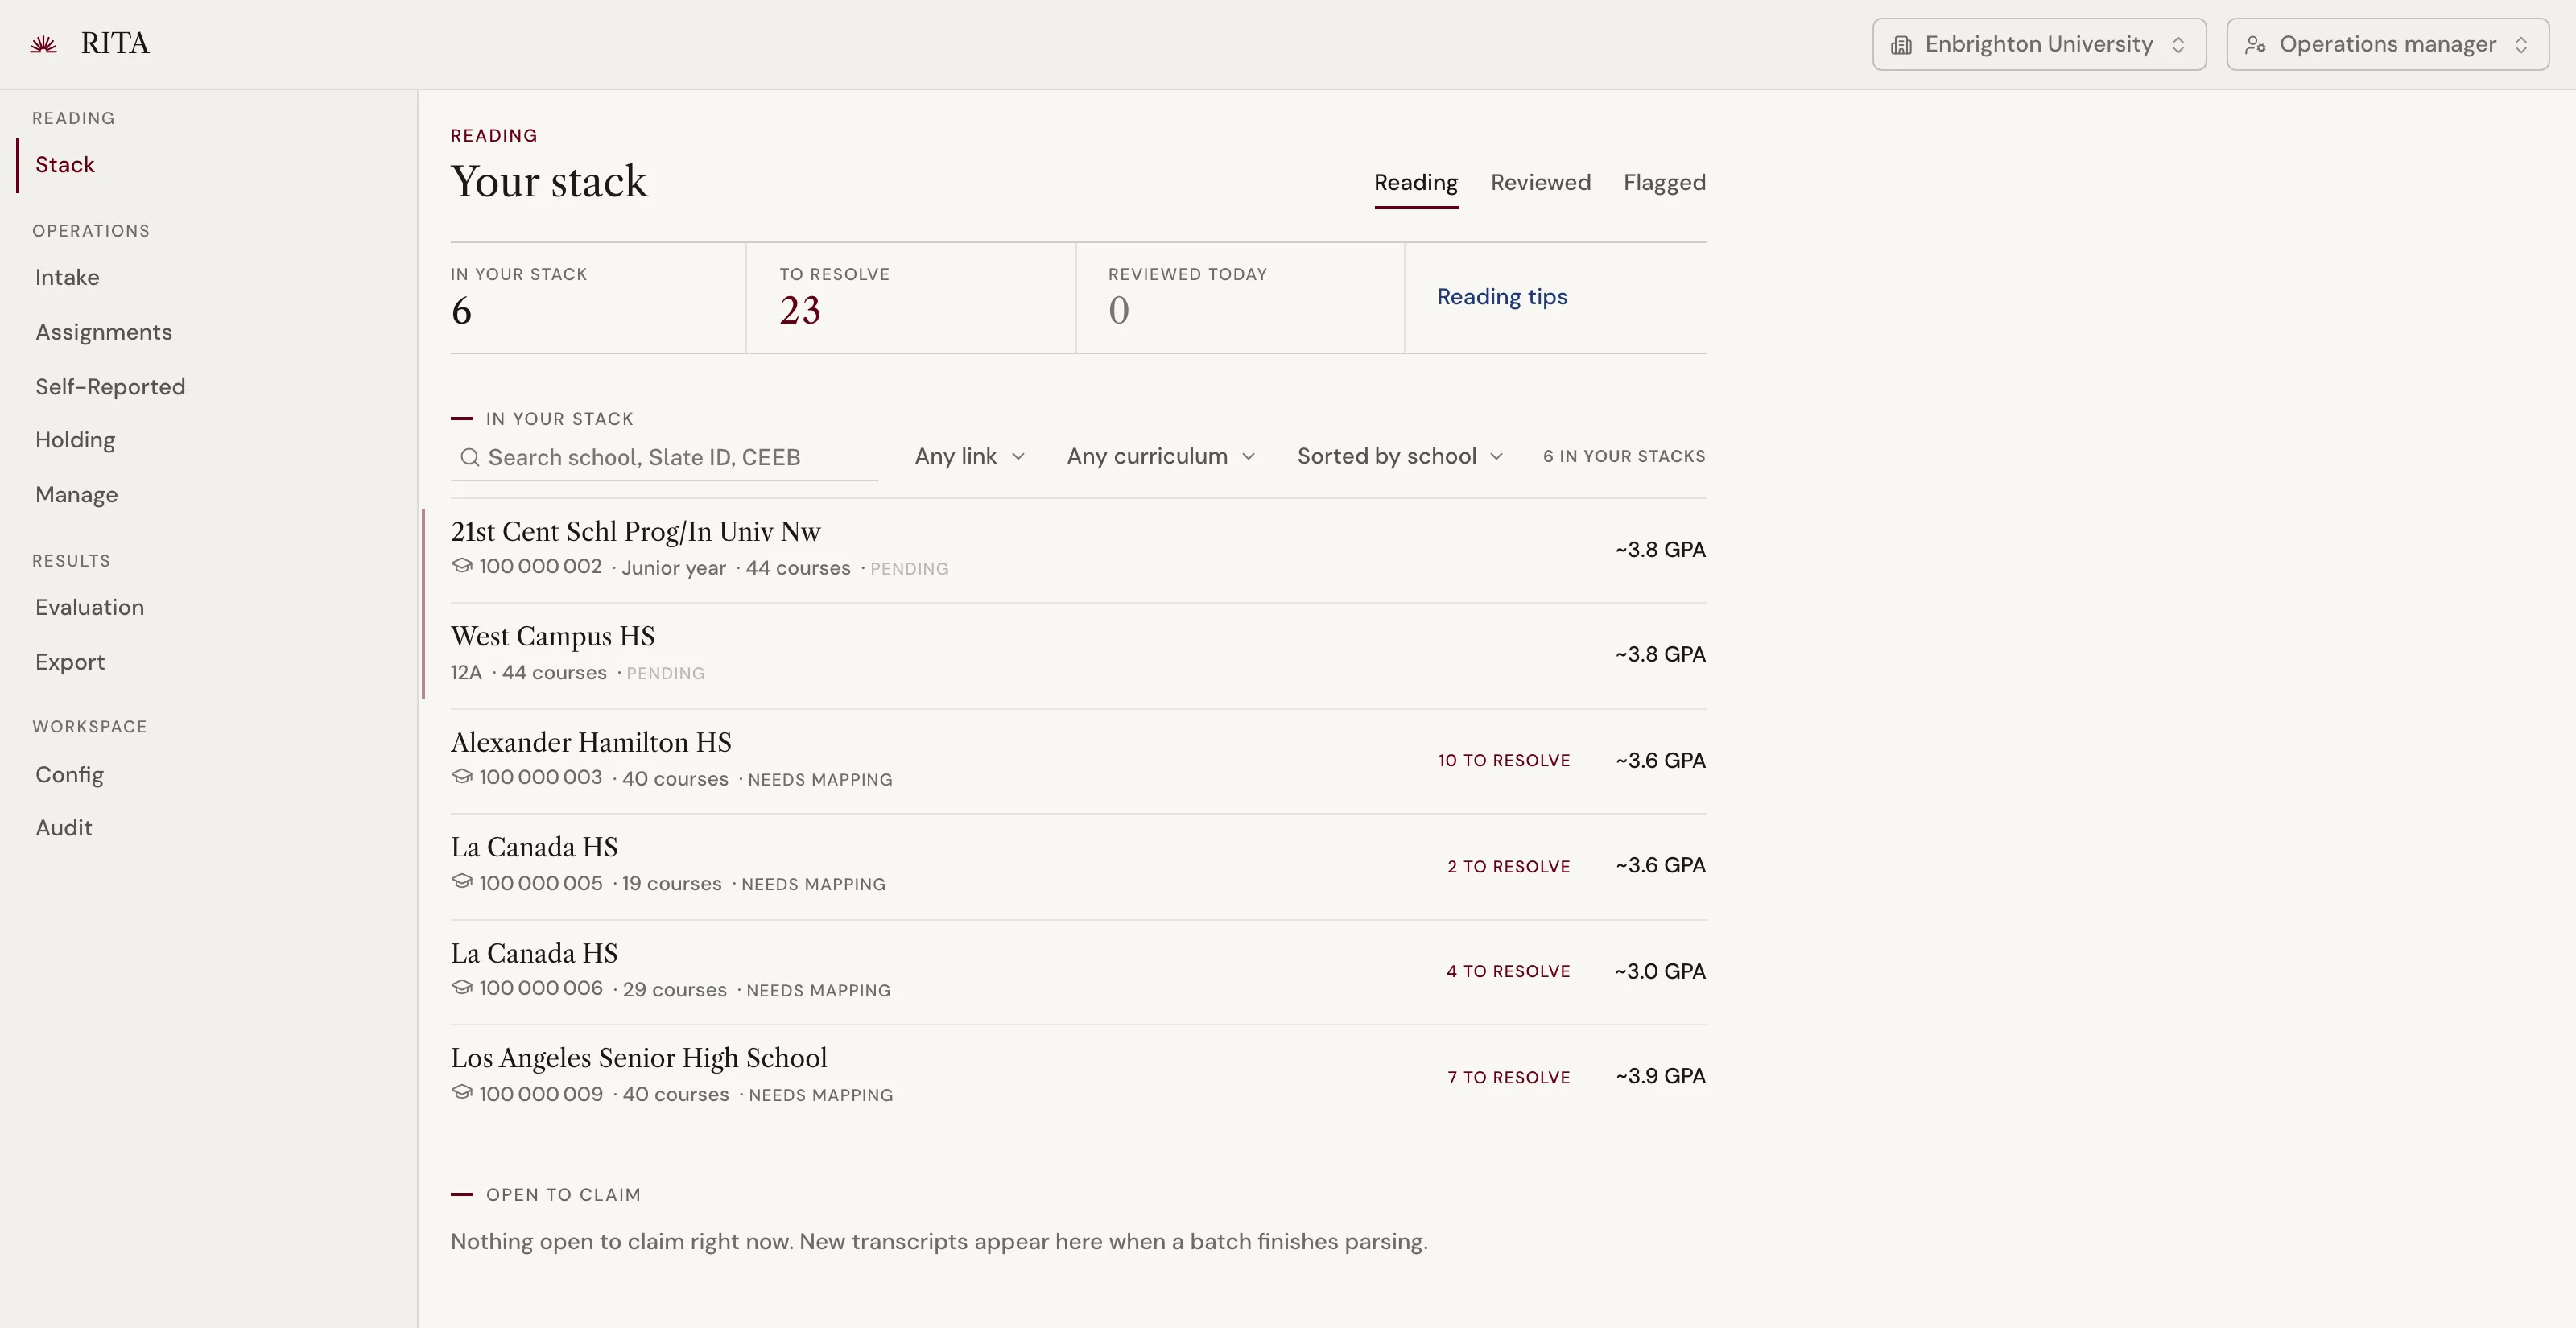2576x1328 pixels.
Task: Switch to the Reviewed tab
Action: pos(1540,182)
